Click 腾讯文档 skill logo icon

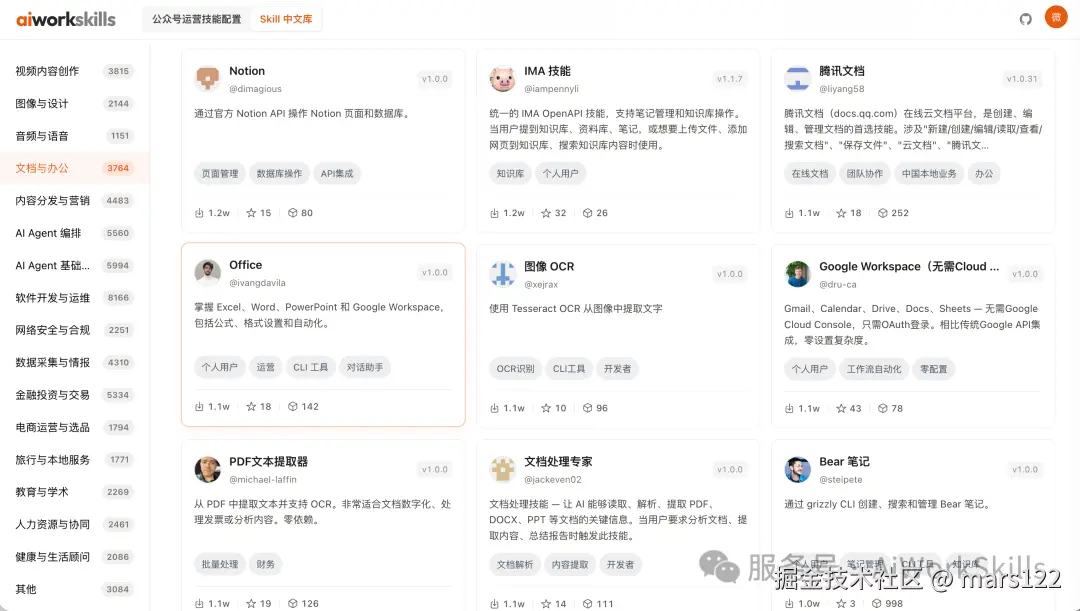797,79
